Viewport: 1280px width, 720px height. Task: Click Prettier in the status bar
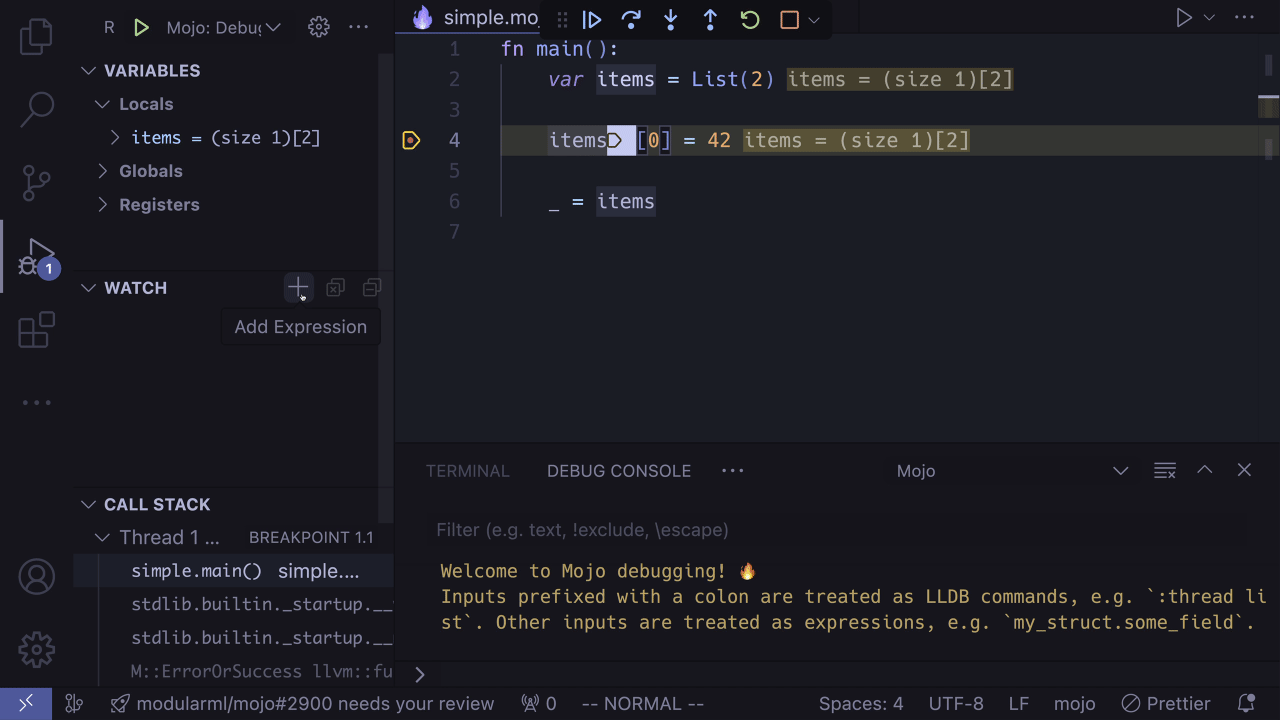click(x=1166, y=704)
